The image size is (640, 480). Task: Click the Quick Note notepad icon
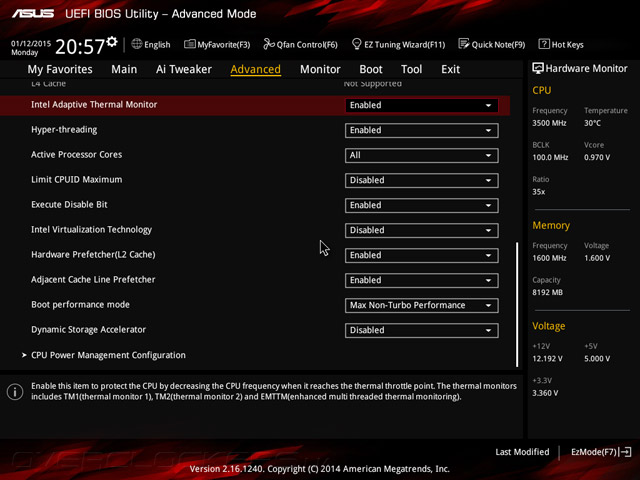click(464, 44)
